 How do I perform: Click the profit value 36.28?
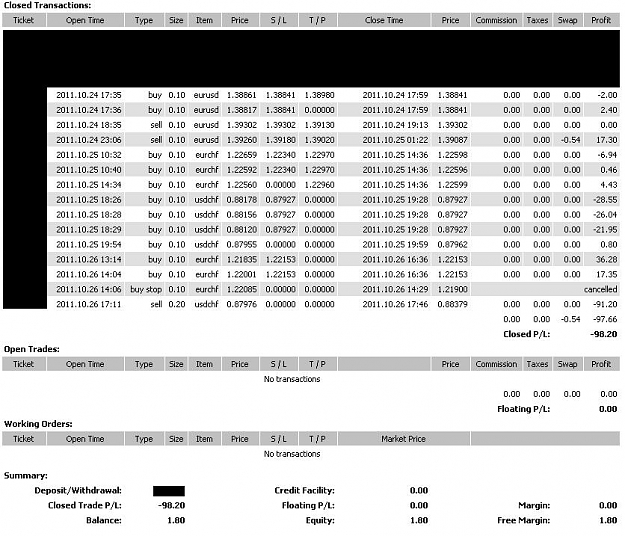click(606, 259)
